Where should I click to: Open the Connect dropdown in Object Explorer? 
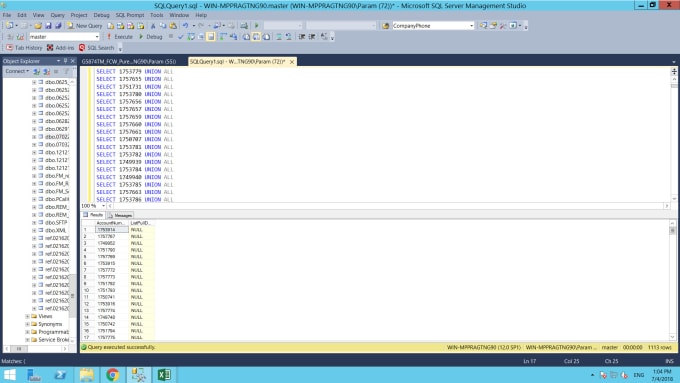point(17,71)
